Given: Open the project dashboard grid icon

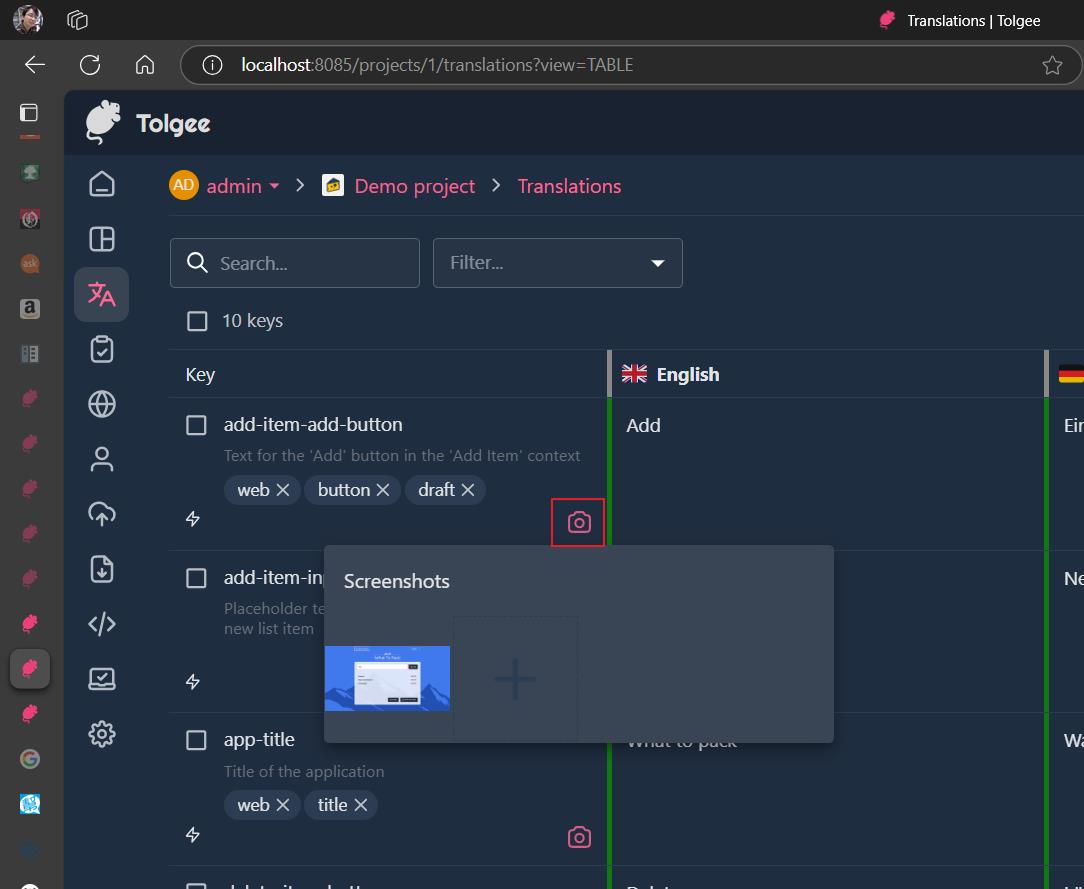Looking at the screenshot, I should point(102,239).
